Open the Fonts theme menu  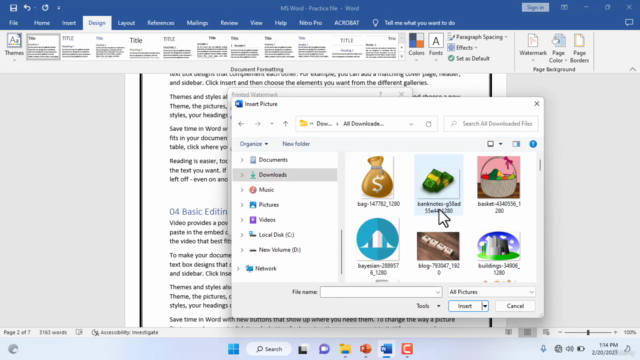tap(436, 47)
